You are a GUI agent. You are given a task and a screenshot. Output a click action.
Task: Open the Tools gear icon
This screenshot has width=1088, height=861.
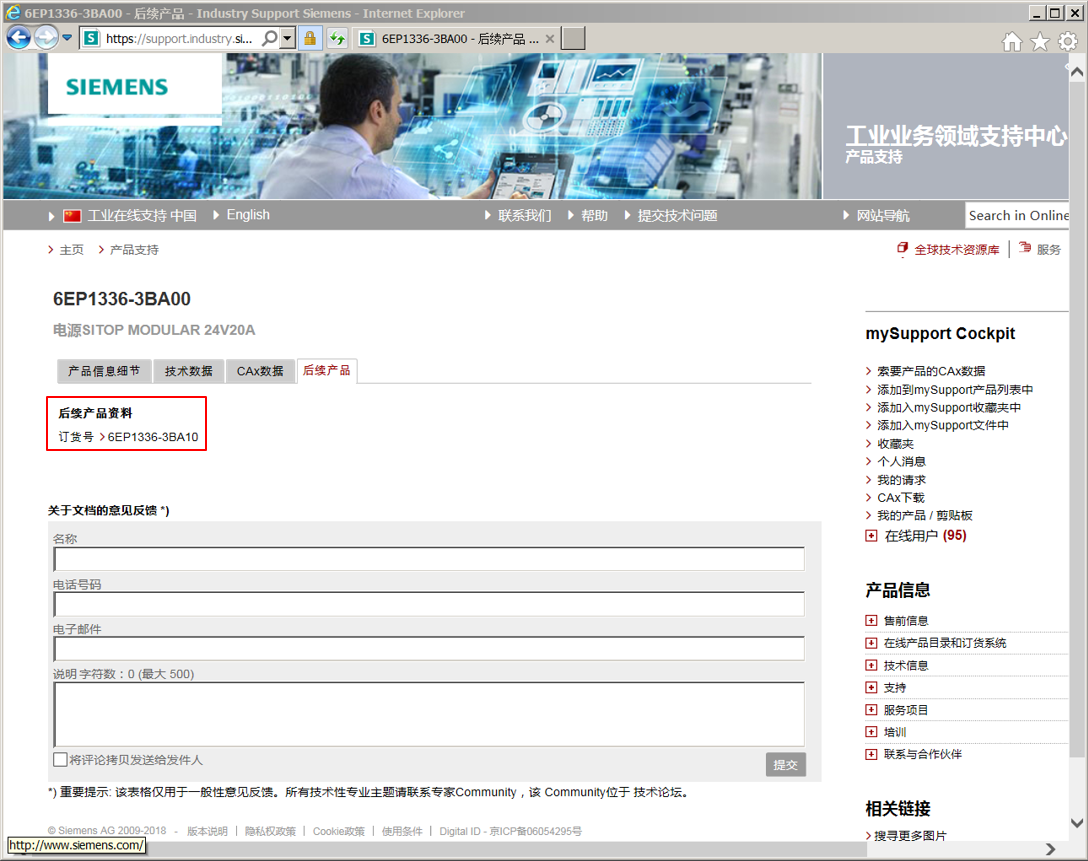pyautogui.click(x=1068, y=42)
